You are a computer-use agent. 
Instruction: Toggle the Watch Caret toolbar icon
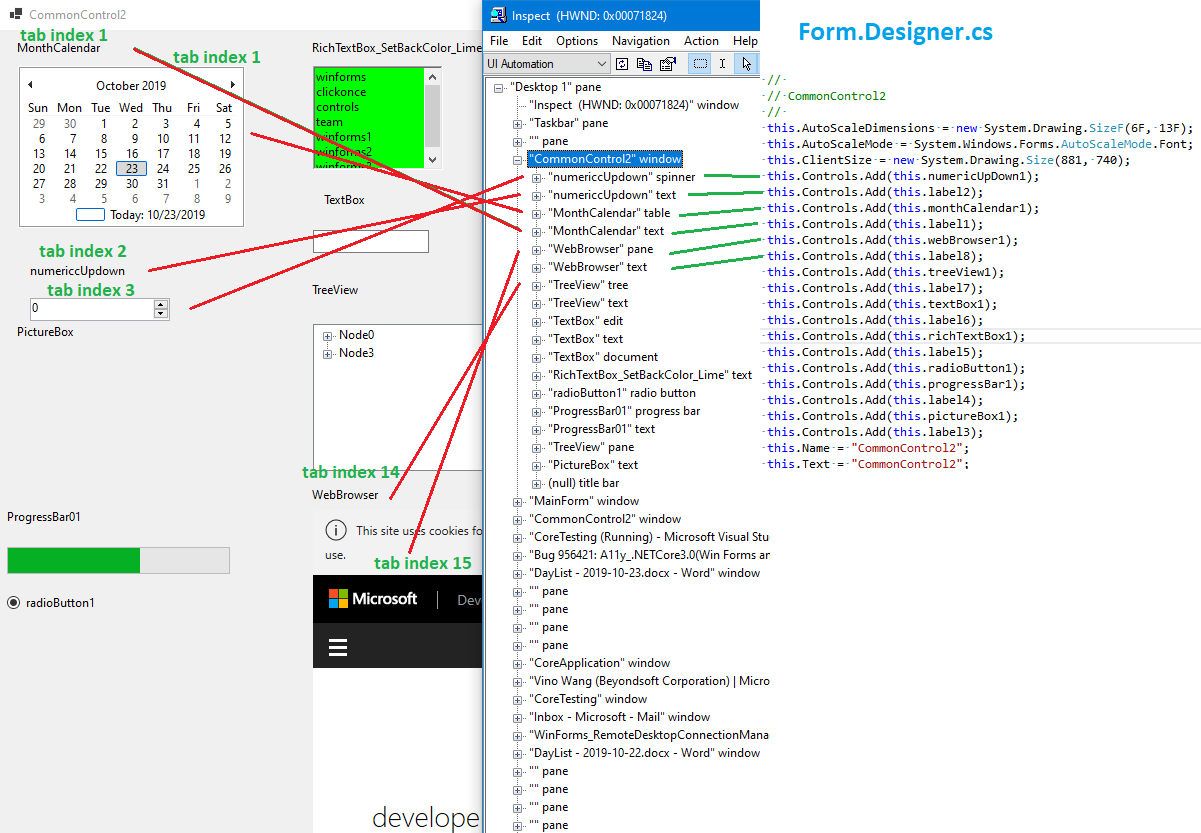tap(722, 64)
